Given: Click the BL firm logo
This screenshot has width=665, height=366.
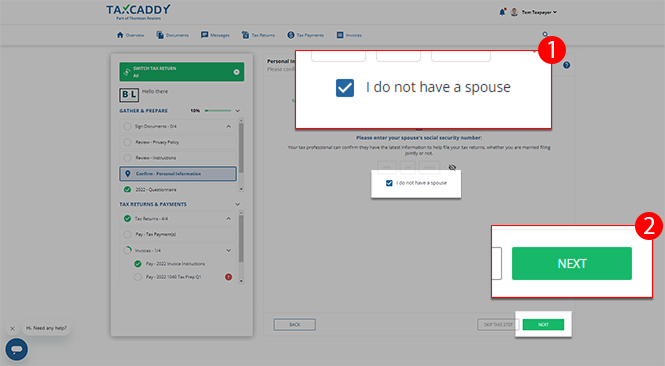Looking at the screenshot, I should [x=129, y=95].
